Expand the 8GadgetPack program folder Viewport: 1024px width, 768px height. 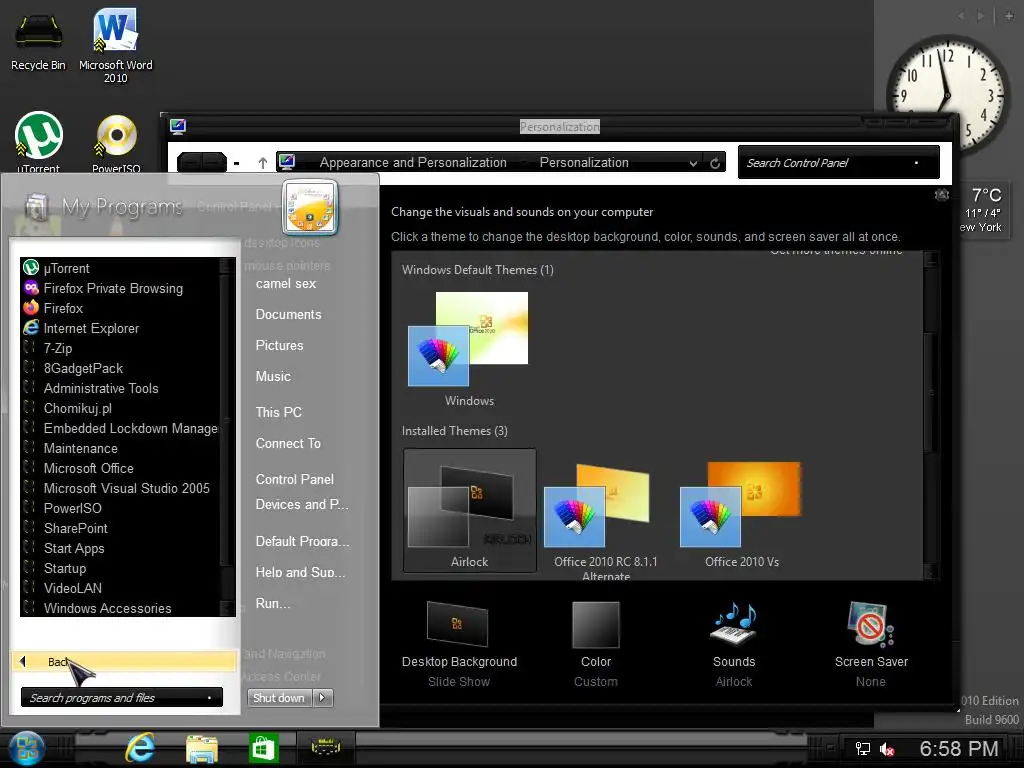coord(121,368)
